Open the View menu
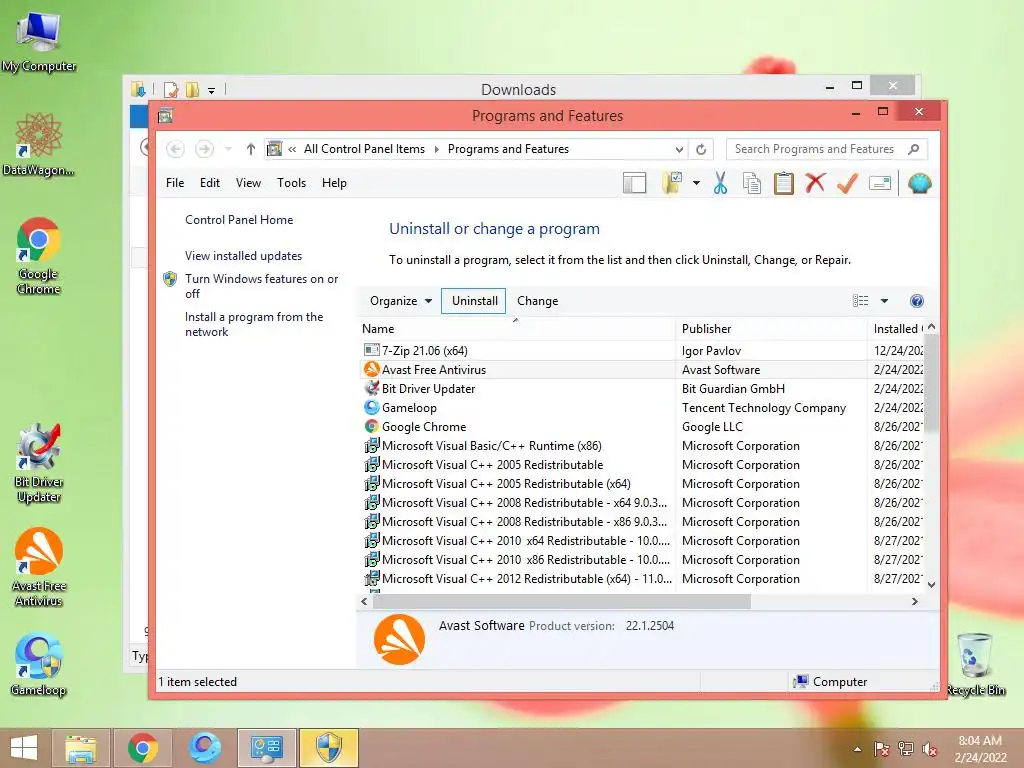The image size is (1024, 768). pos(248,184)
